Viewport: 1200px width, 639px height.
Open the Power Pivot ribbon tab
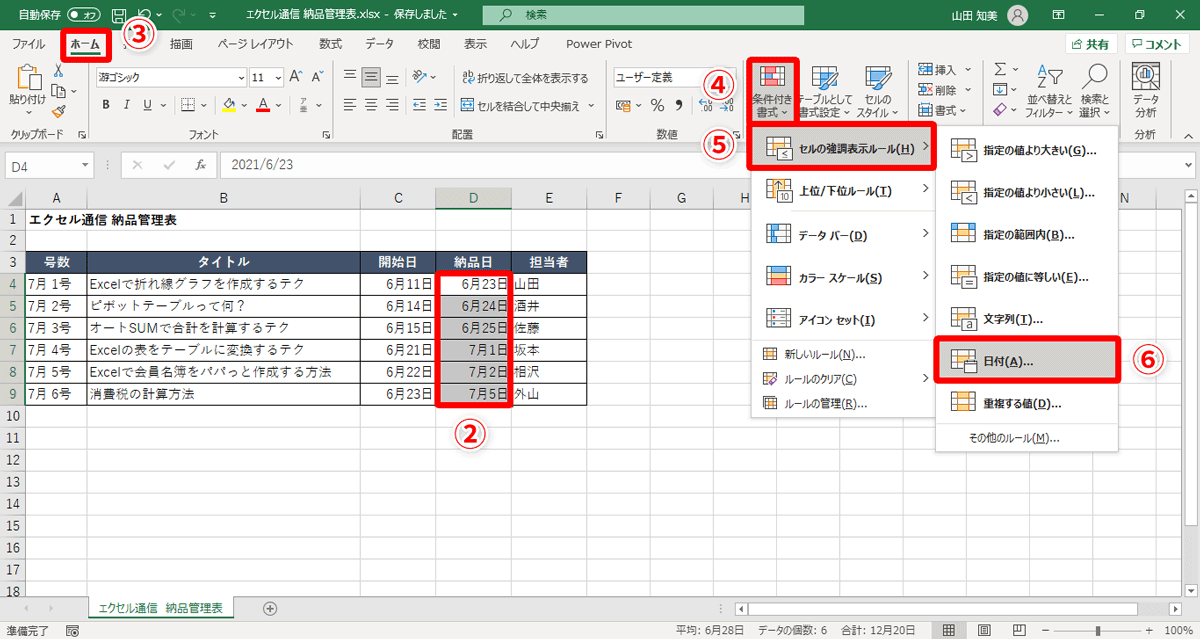click(x=598, y=44)
